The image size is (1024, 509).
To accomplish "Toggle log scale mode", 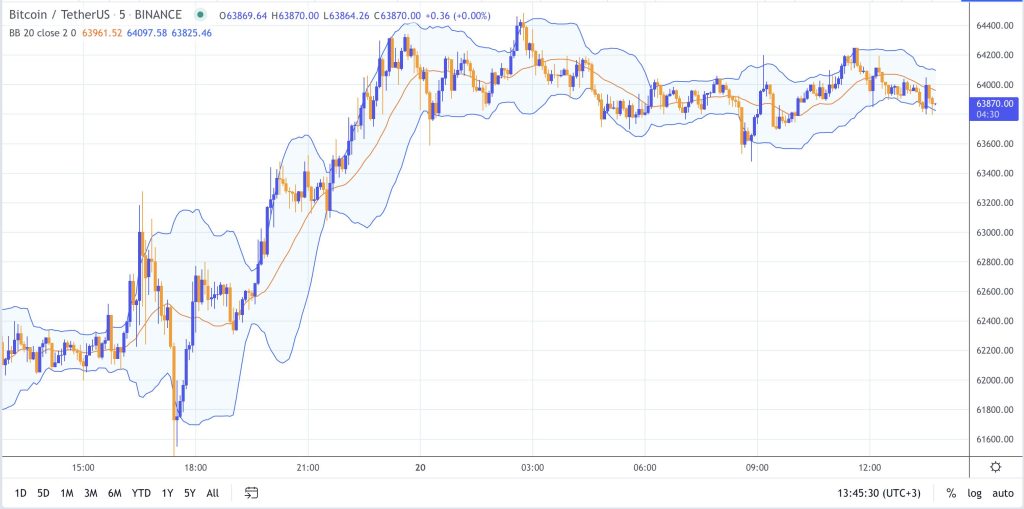I will pyautogui.click(x=974, y=493).
